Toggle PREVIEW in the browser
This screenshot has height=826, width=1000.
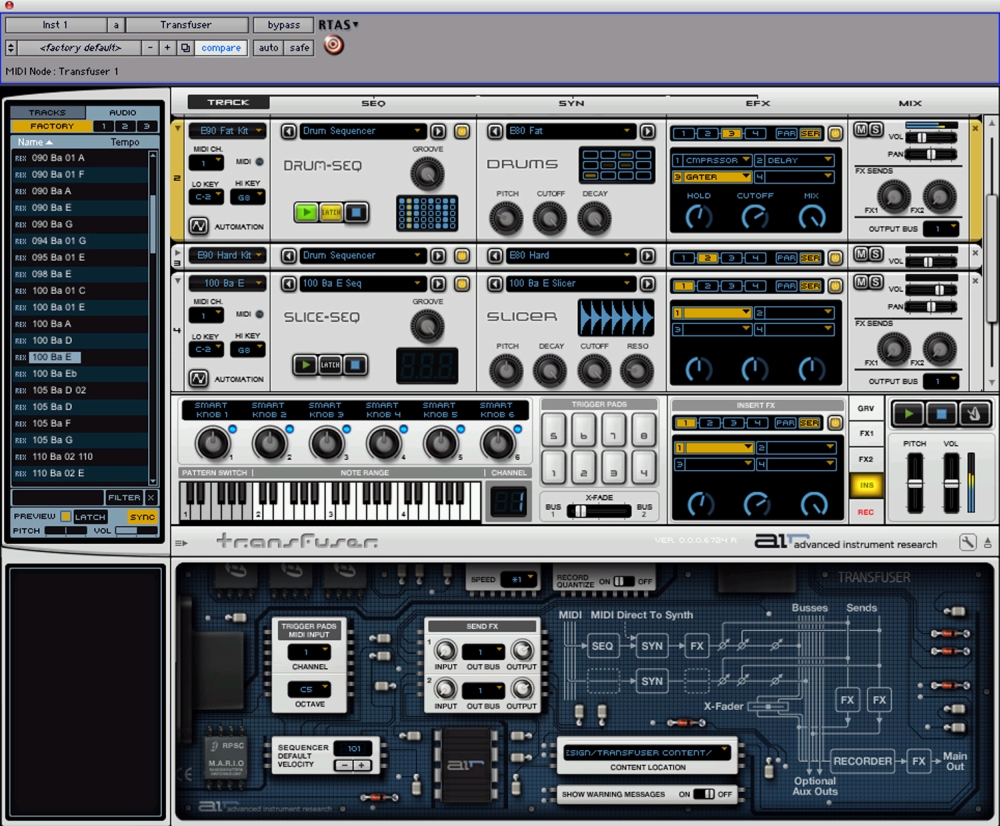(x=66, y=516)
